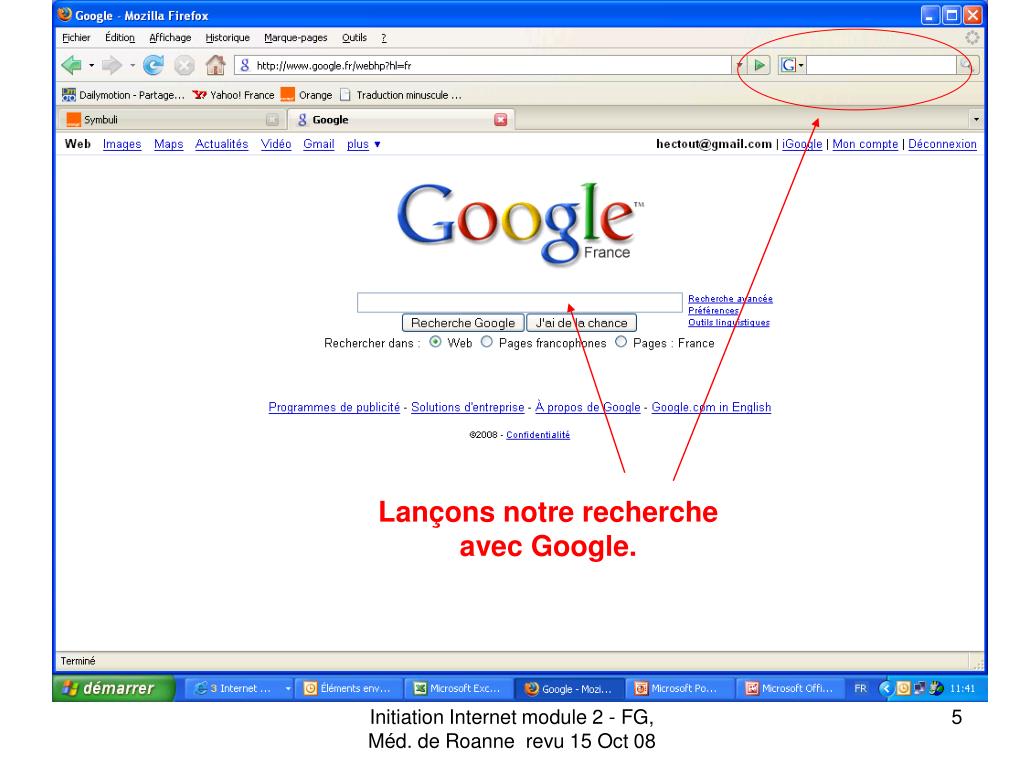
Task: Select the Pages francophones radio button
Action: click(x=487, y=342)
